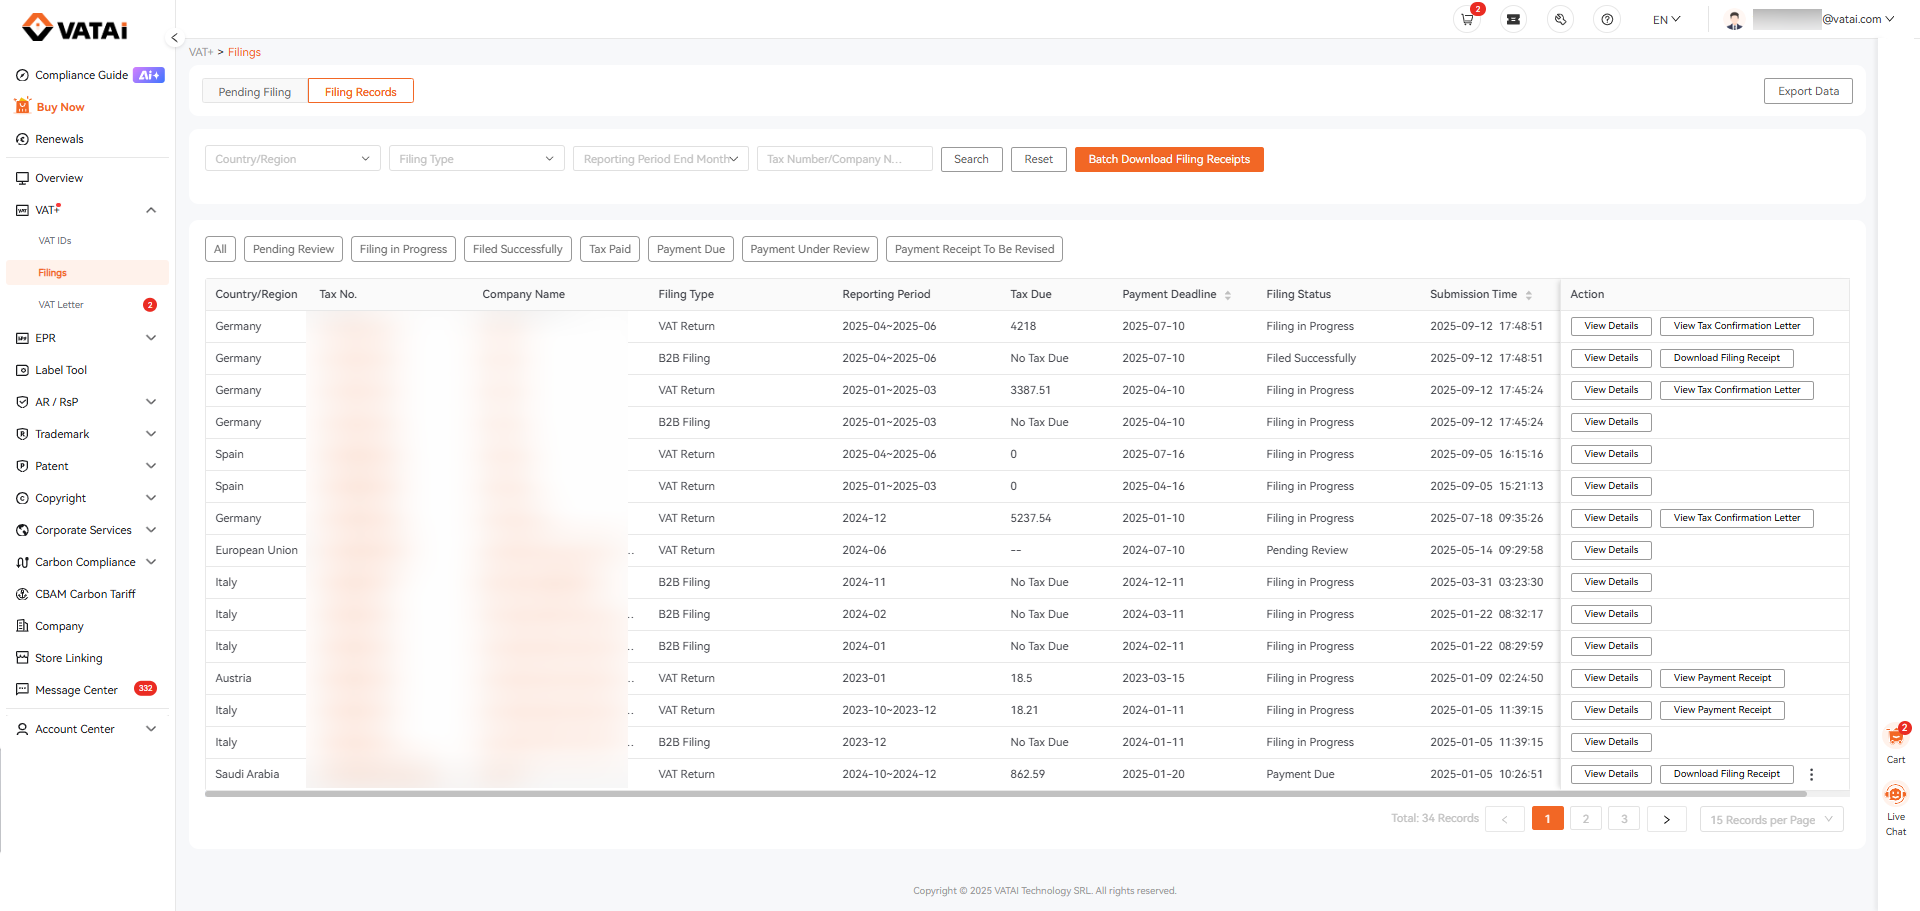
Task: Click the three-dot more options icon on Saudi Arabia row
Action: coord(1811,775)
